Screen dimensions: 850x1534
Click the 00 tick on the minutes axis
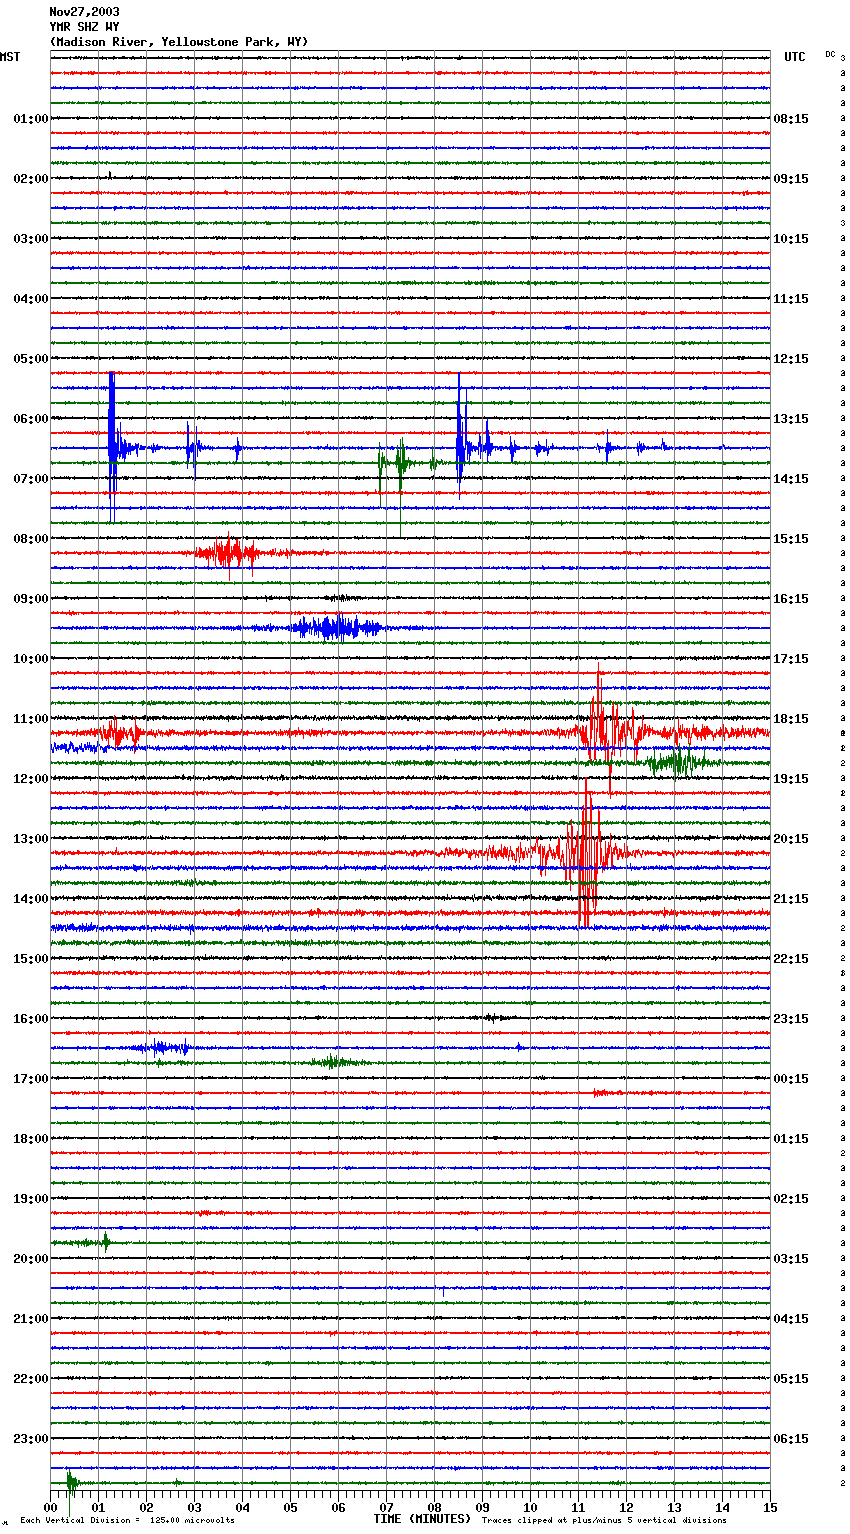[x=51, y=1507]
